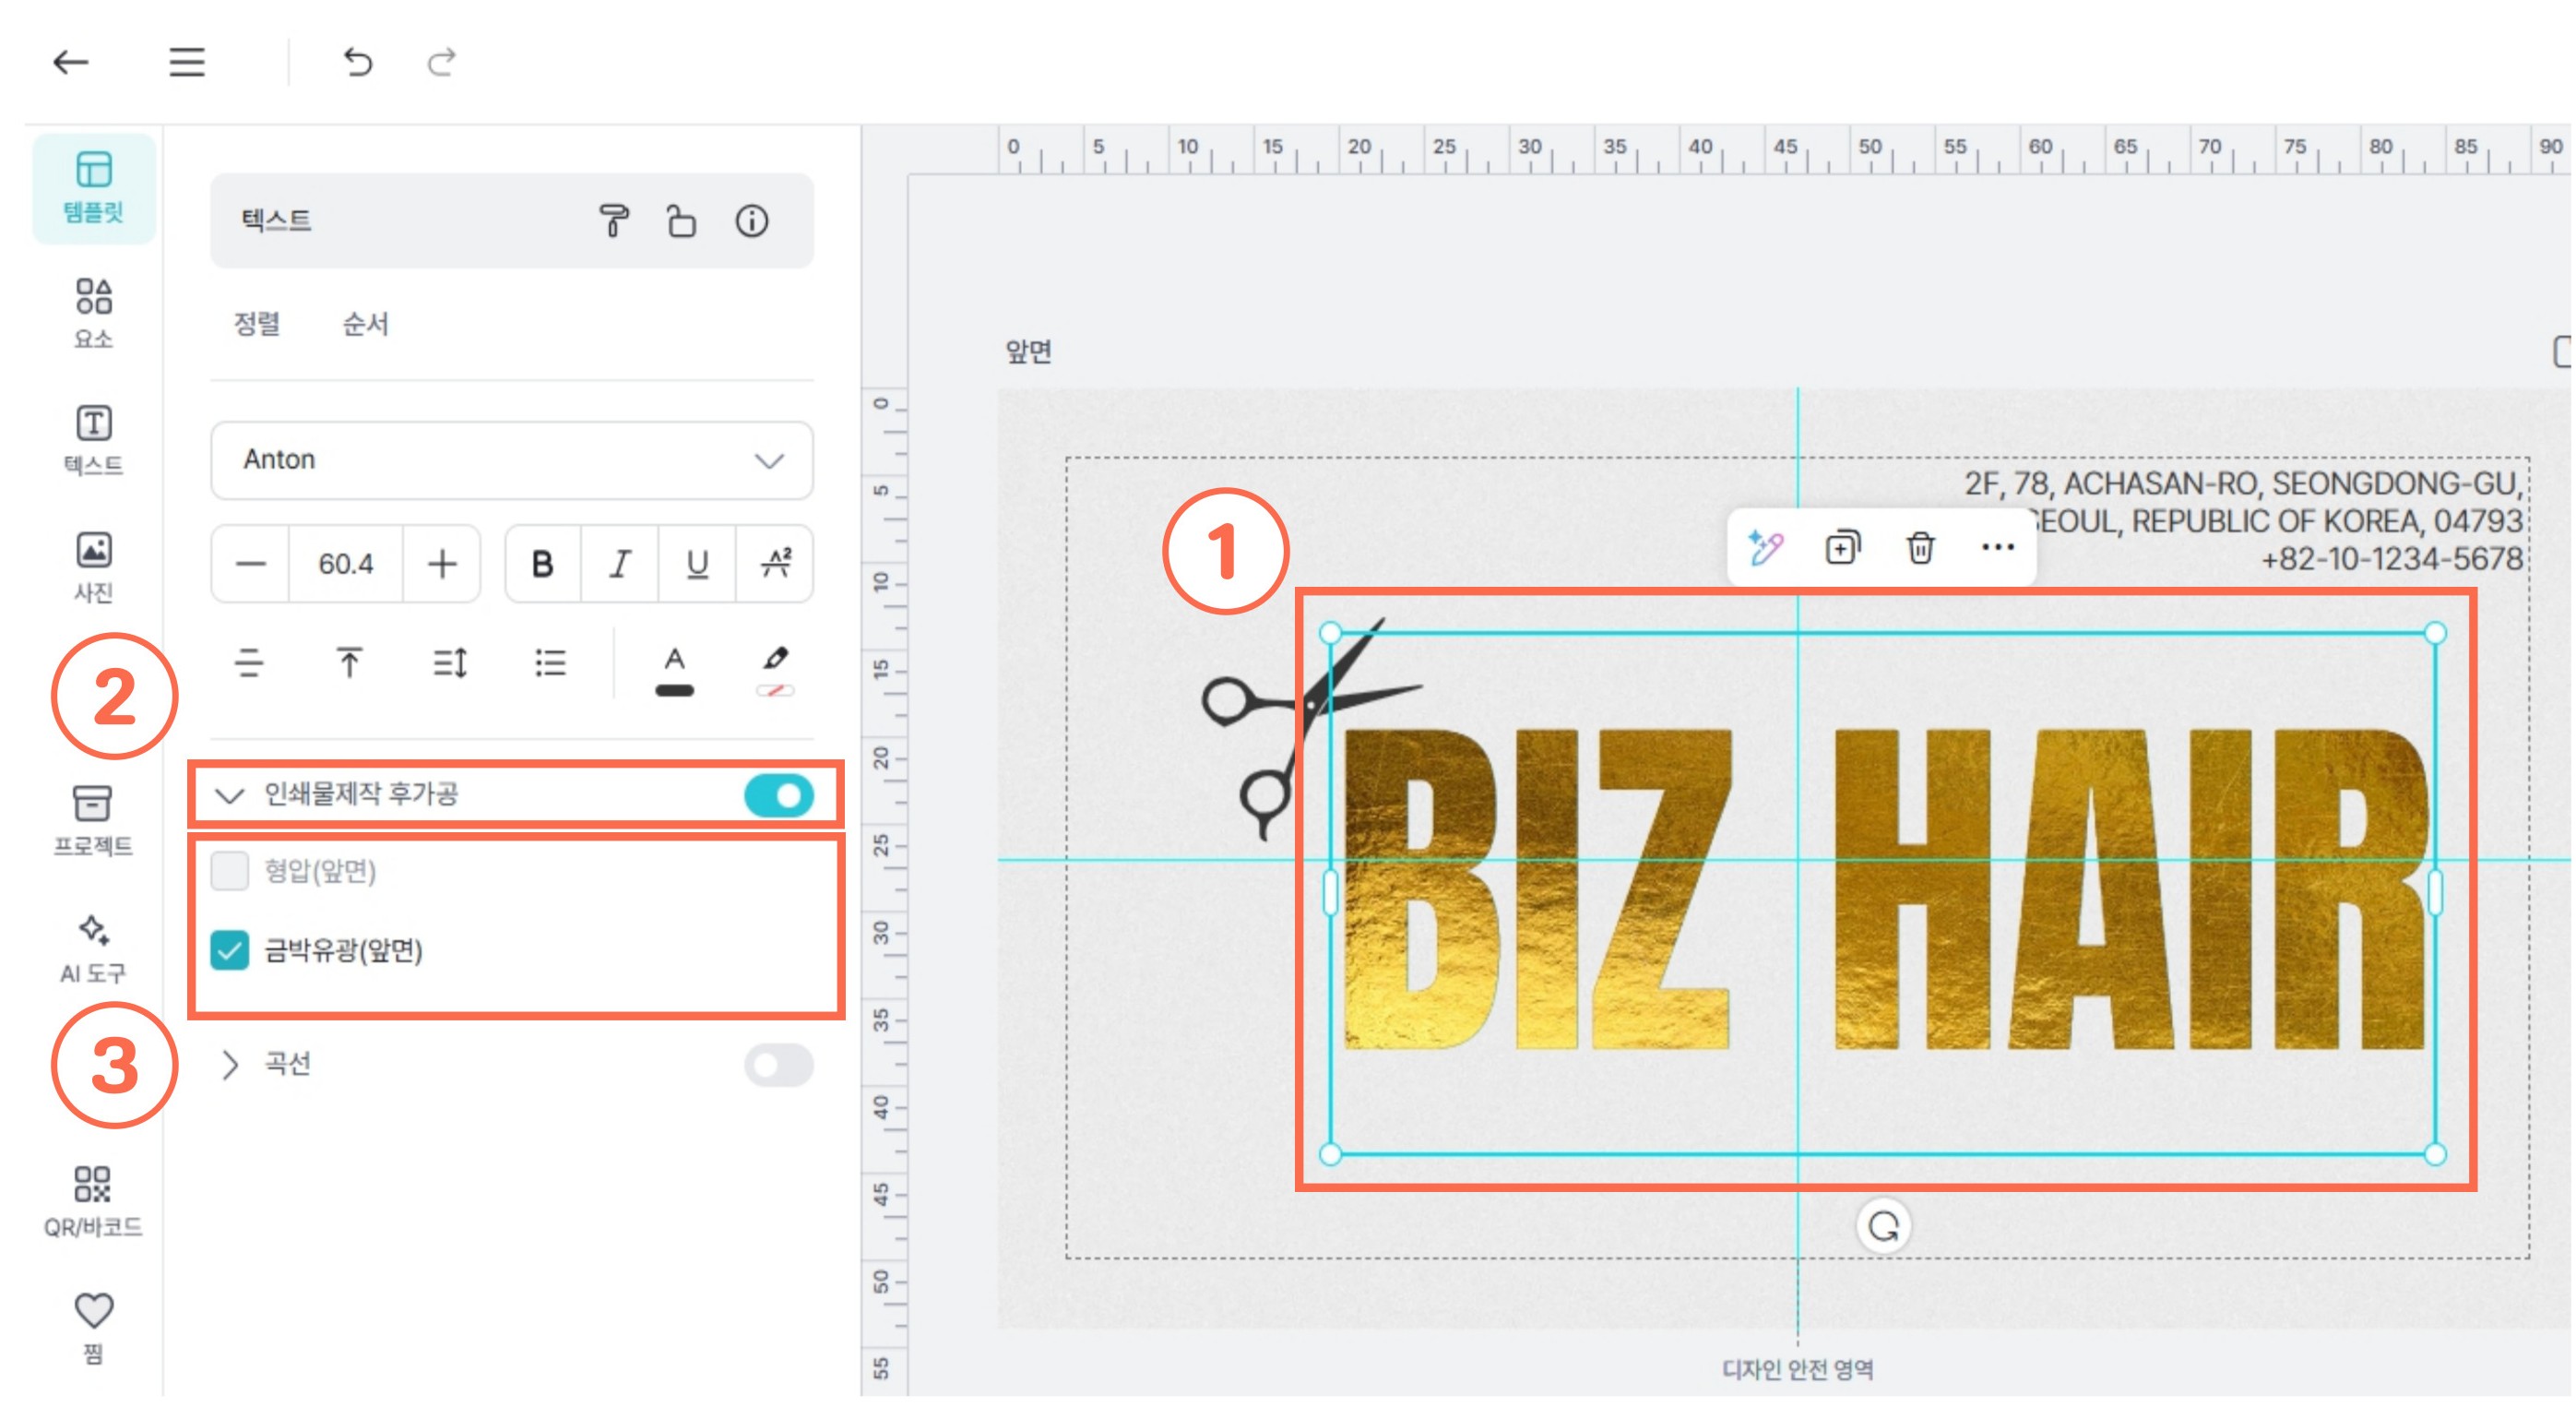The width and height of the screenshot is (2576, 1407).
Task: Uncheck 금박유광(앞면) checkbox
Action: [x=230, y=949]
